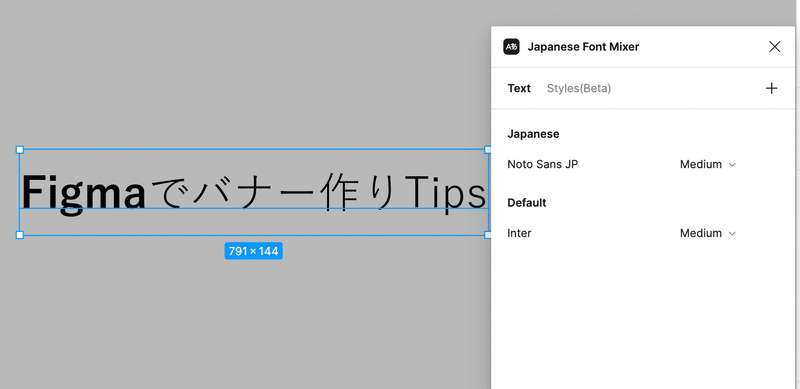Click the Default section heading
Viewport: 800px width, 389px height.
[x=527, y=203]
